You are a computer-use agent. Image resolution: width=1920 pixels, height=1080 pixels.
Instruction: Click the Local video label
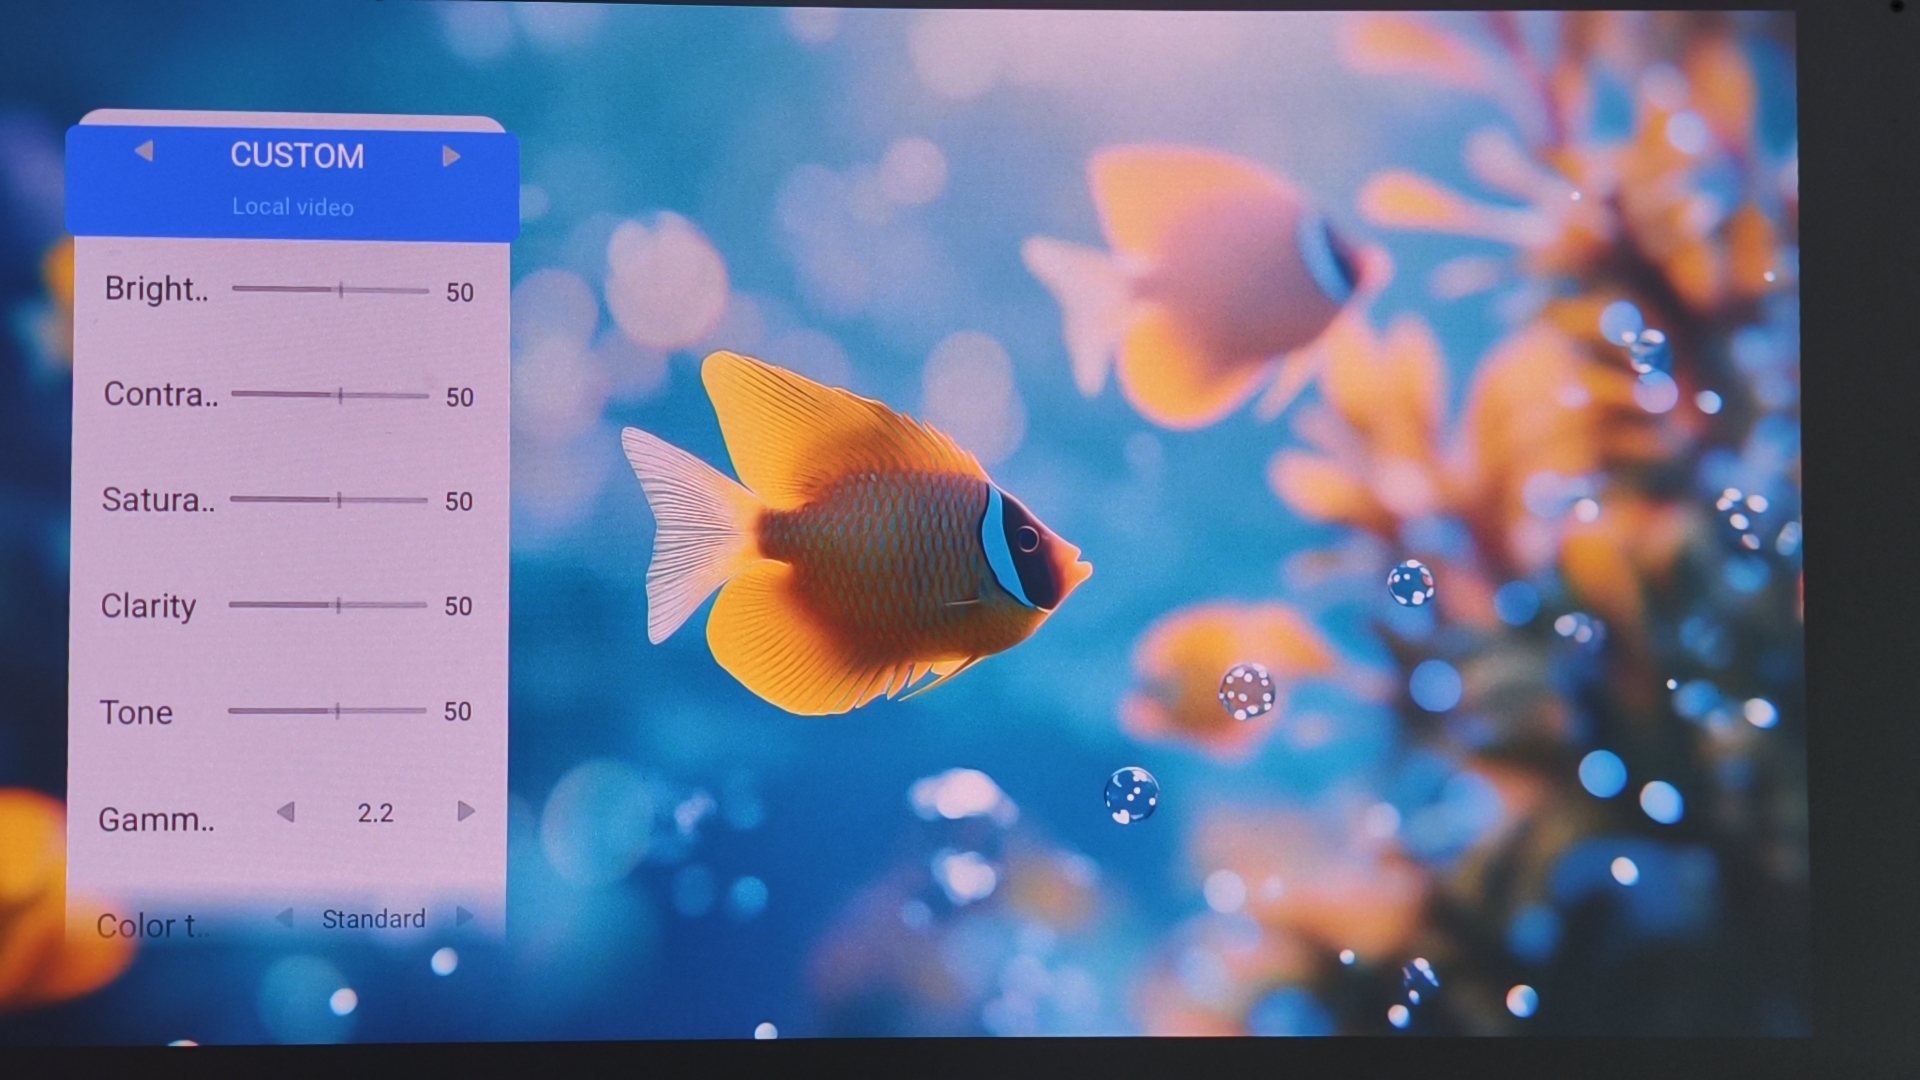coord(293,207)
